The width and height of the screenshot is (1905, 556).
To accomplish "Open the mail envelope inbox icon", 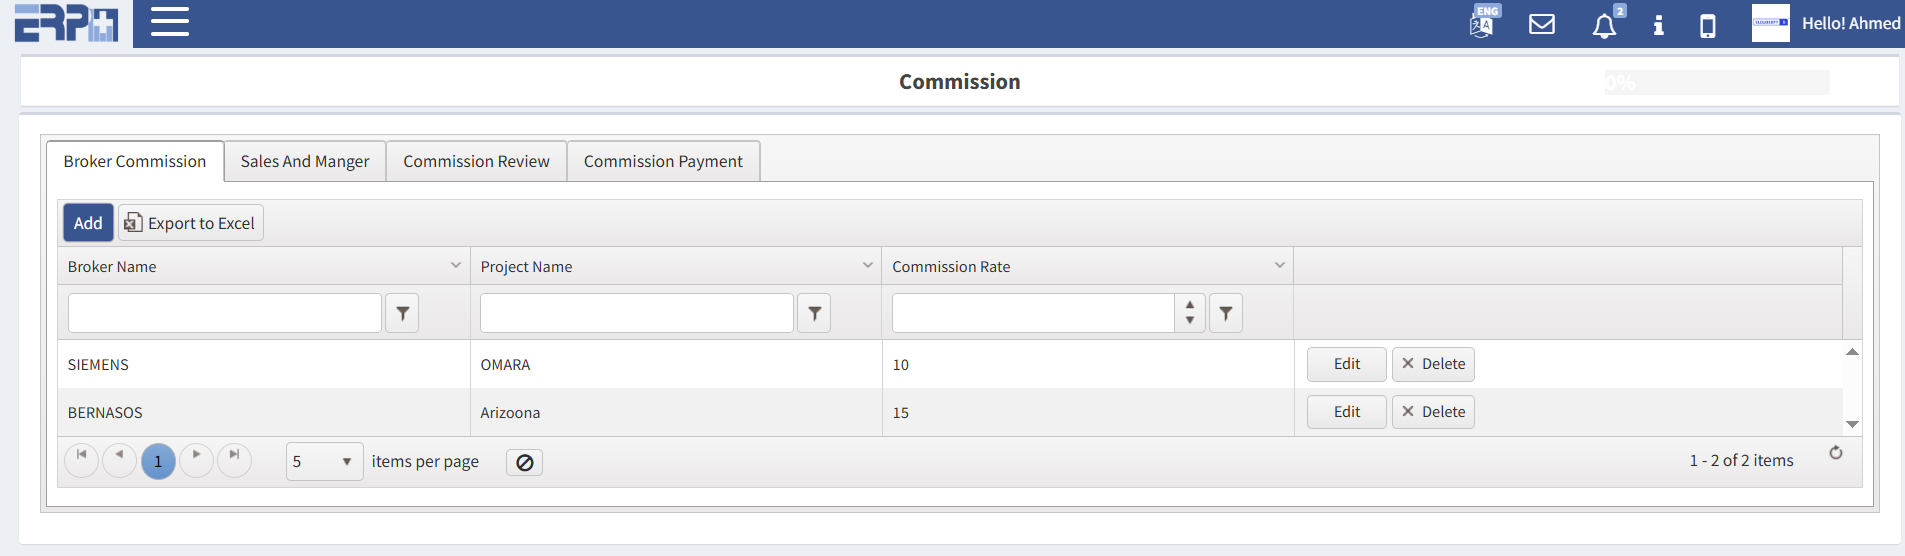I will coord(1542,24).
